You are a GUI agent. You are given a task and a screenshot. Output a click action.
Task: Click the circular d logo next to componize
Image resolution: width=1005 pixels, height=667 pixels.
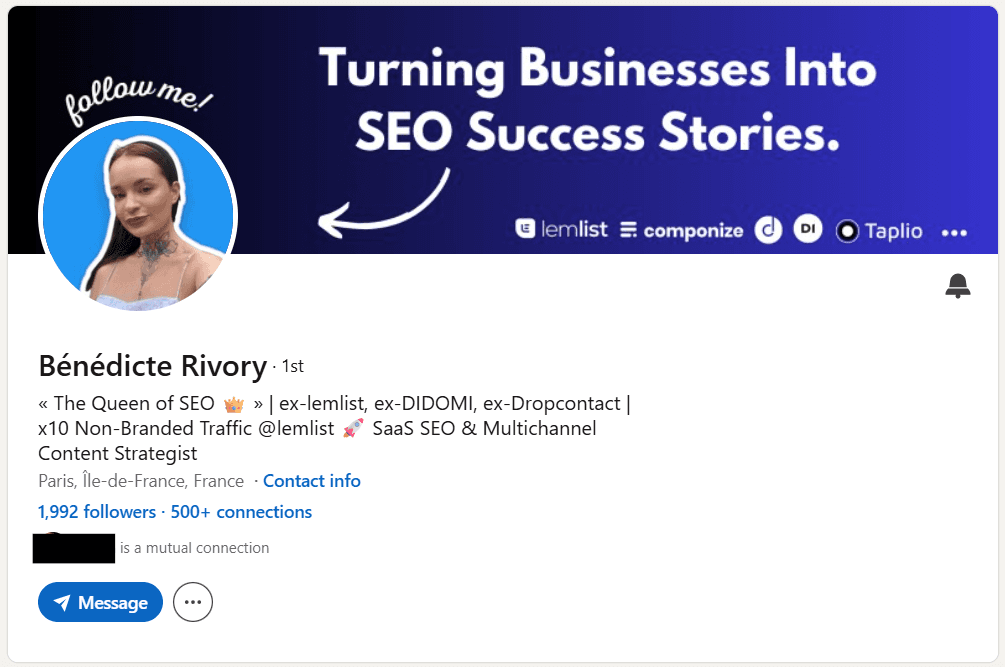tap(768, 229)
